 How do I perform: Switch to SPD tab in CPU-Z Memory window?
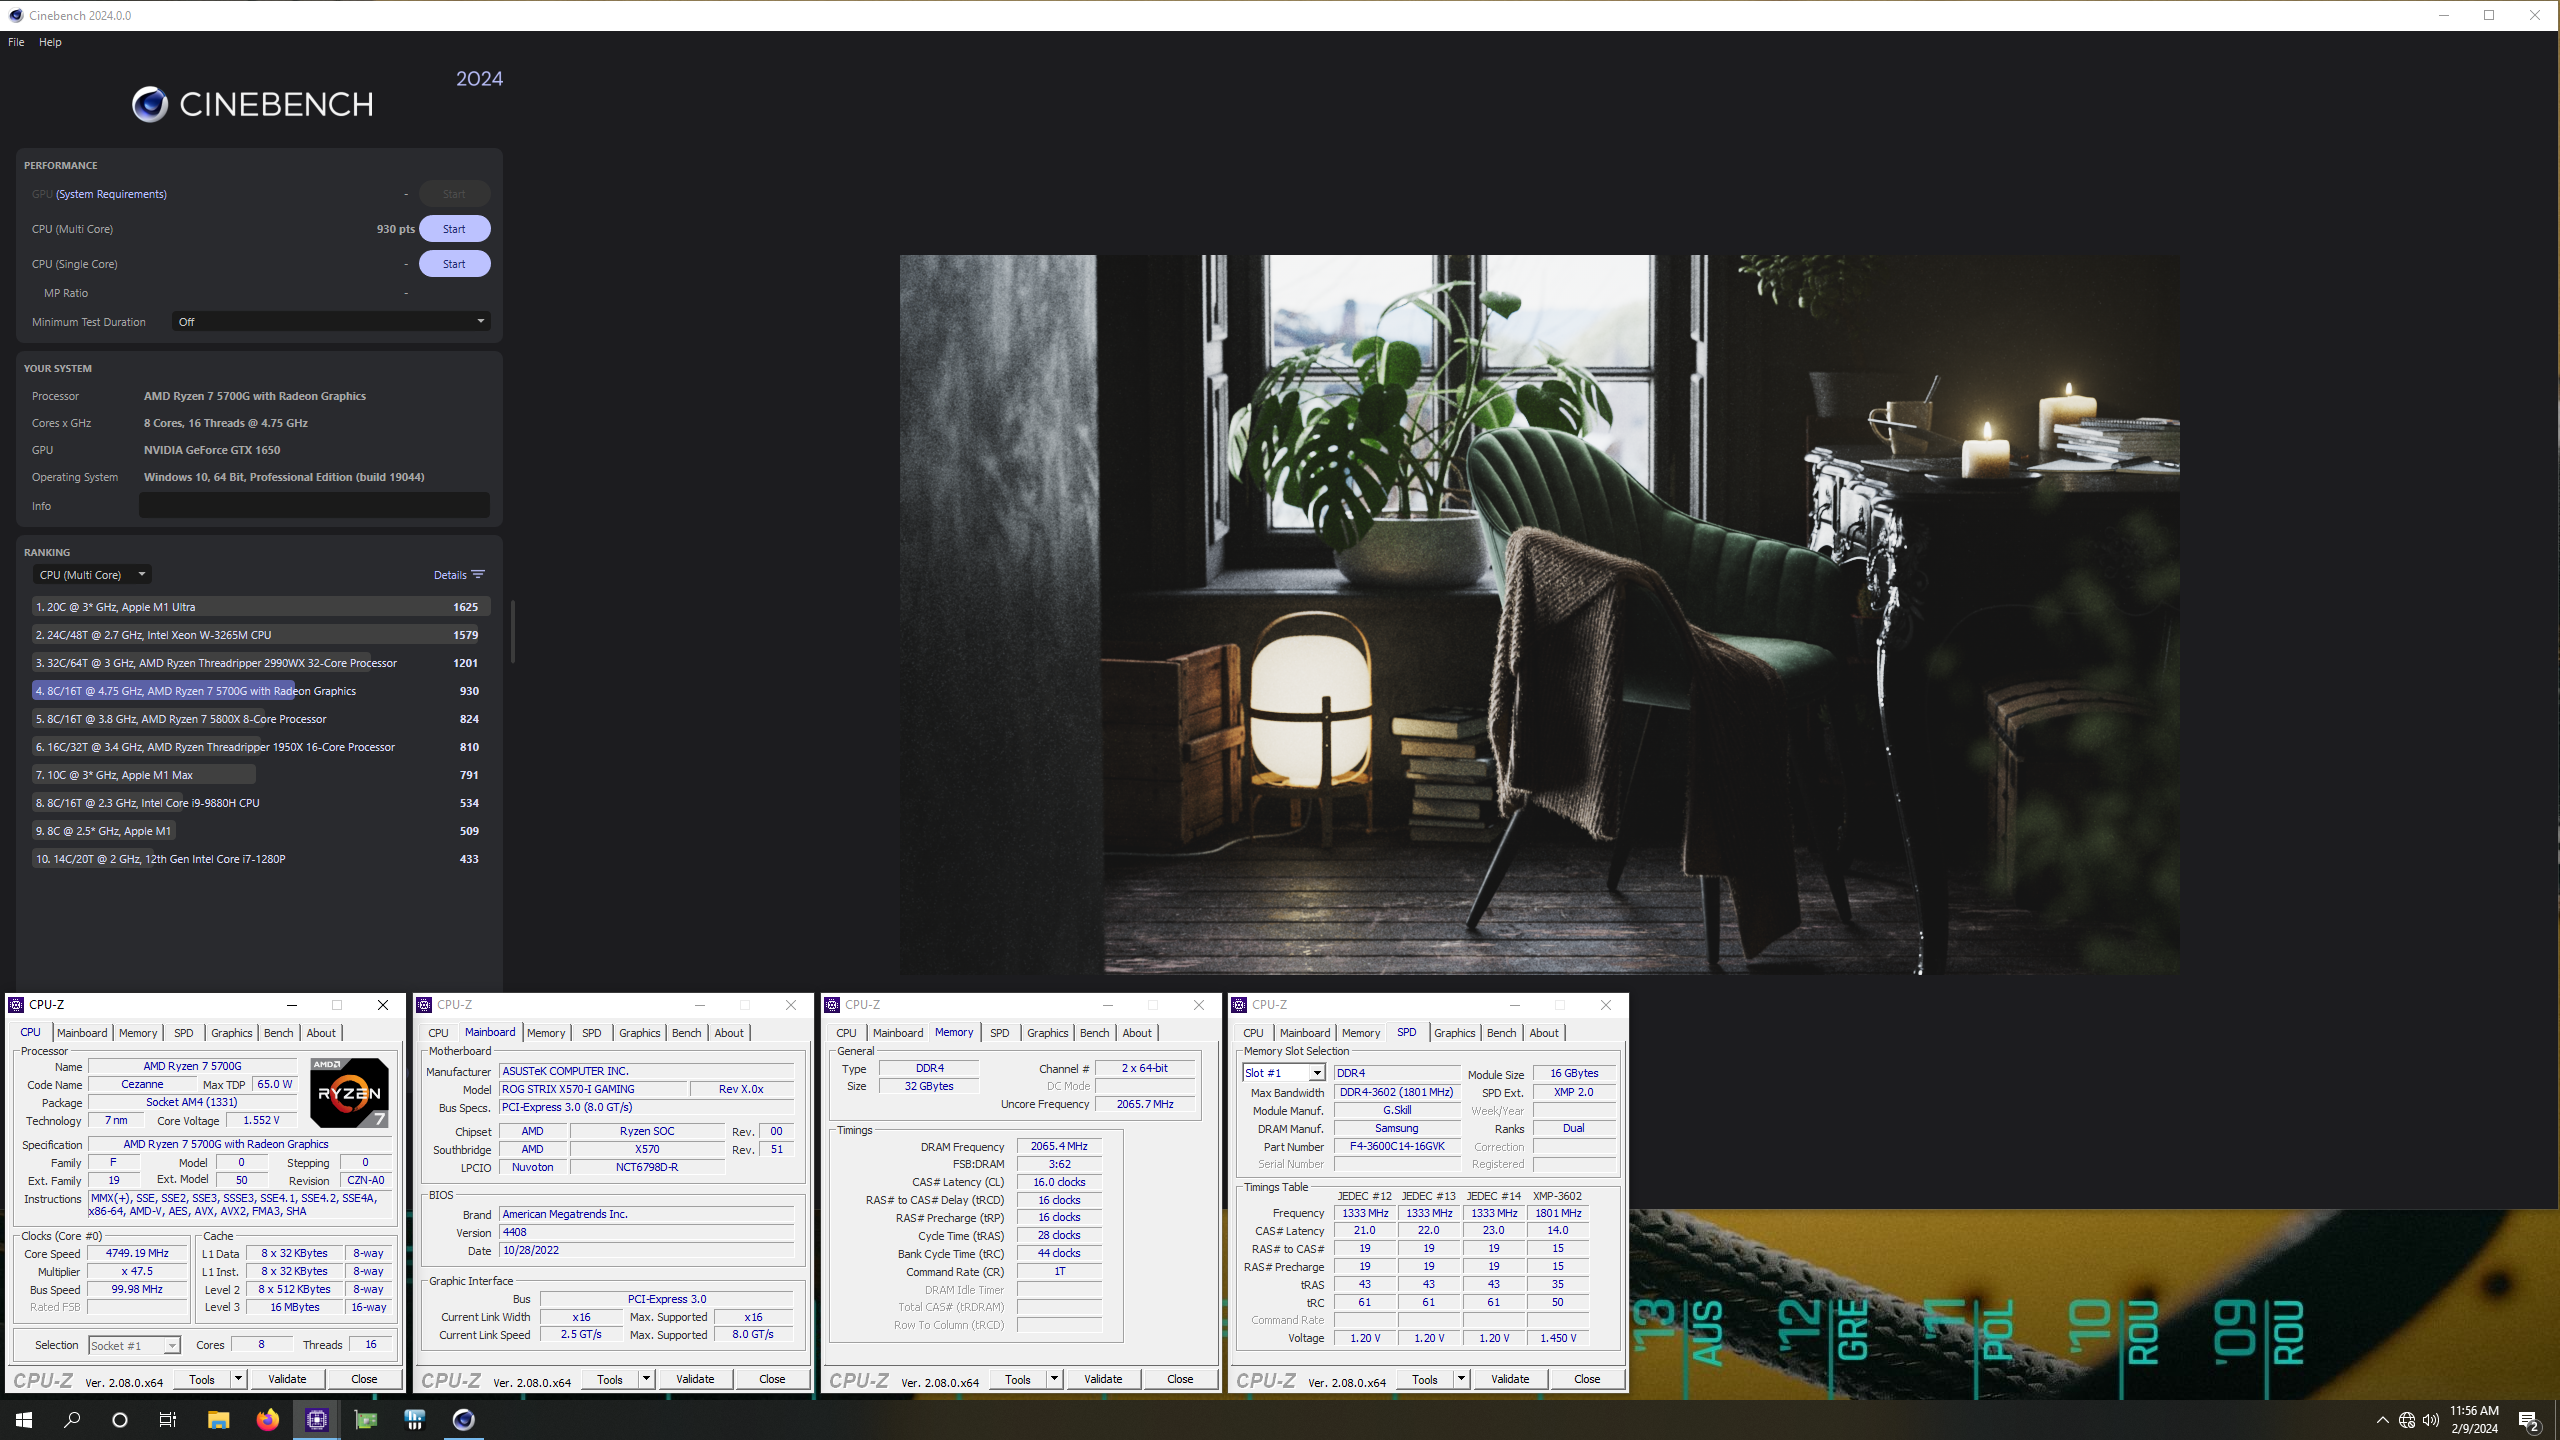[x=999, y=1033]
